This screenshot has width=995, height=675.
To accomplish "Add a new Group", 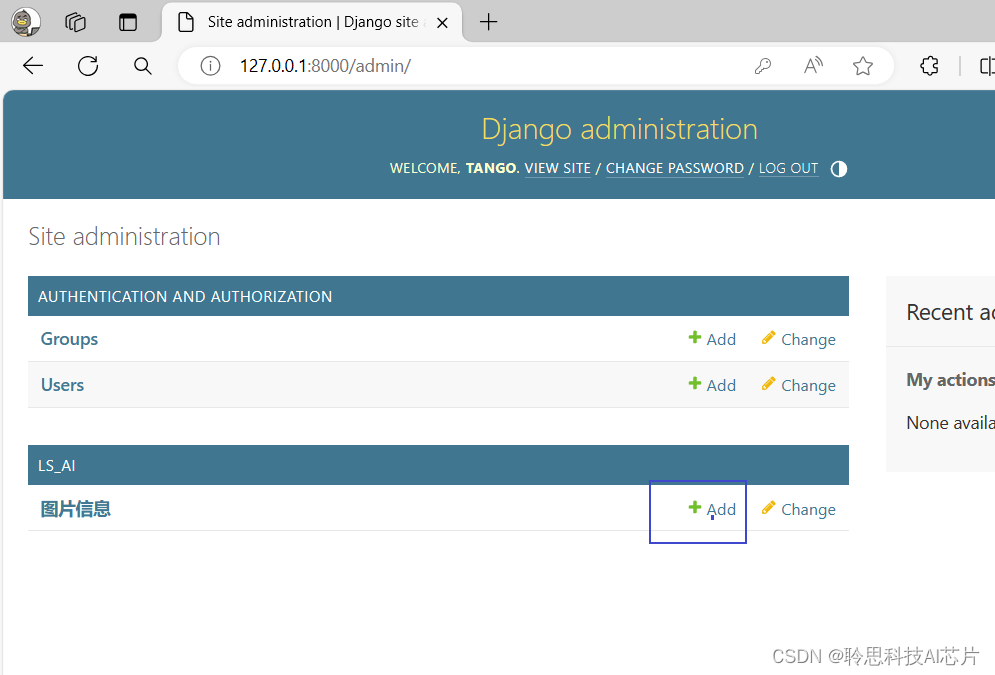I will point(712,339).
